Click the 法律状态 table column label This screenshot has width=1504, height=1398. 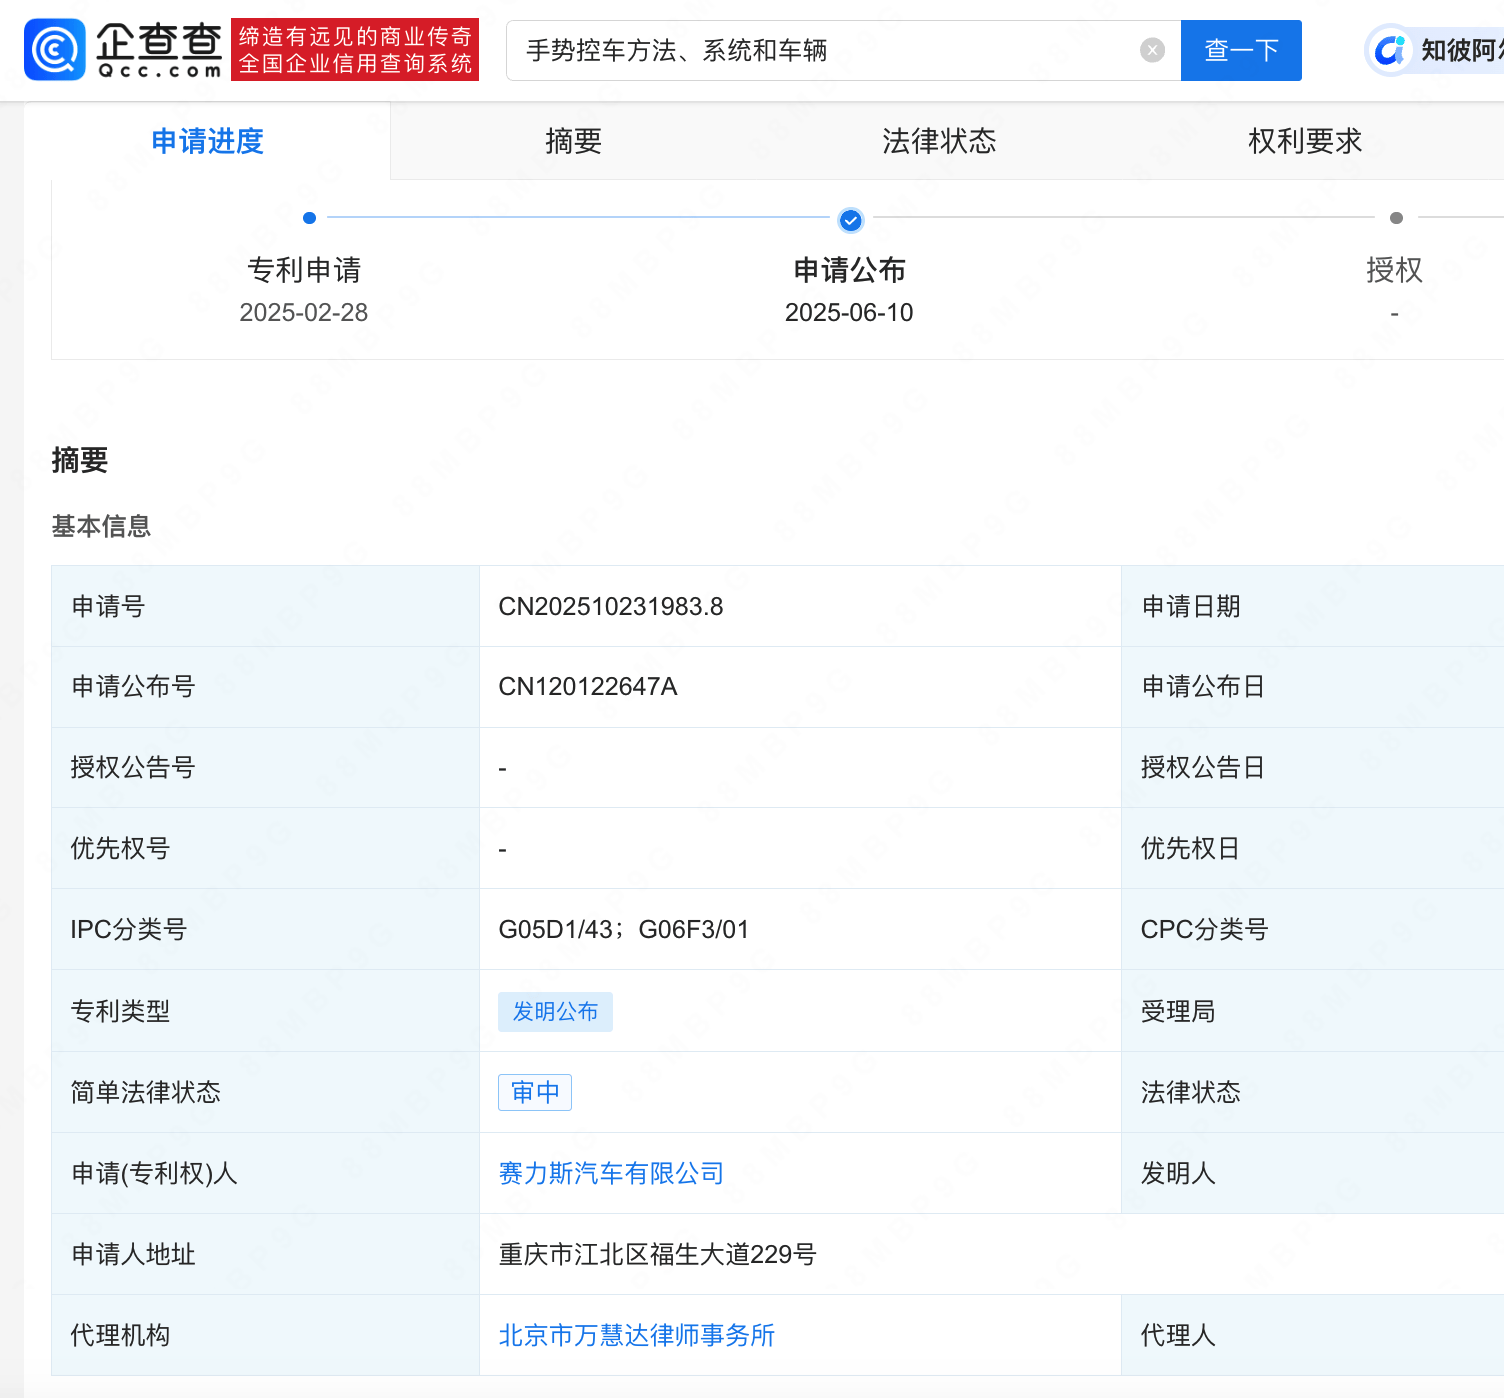tap(1191, 1092)
